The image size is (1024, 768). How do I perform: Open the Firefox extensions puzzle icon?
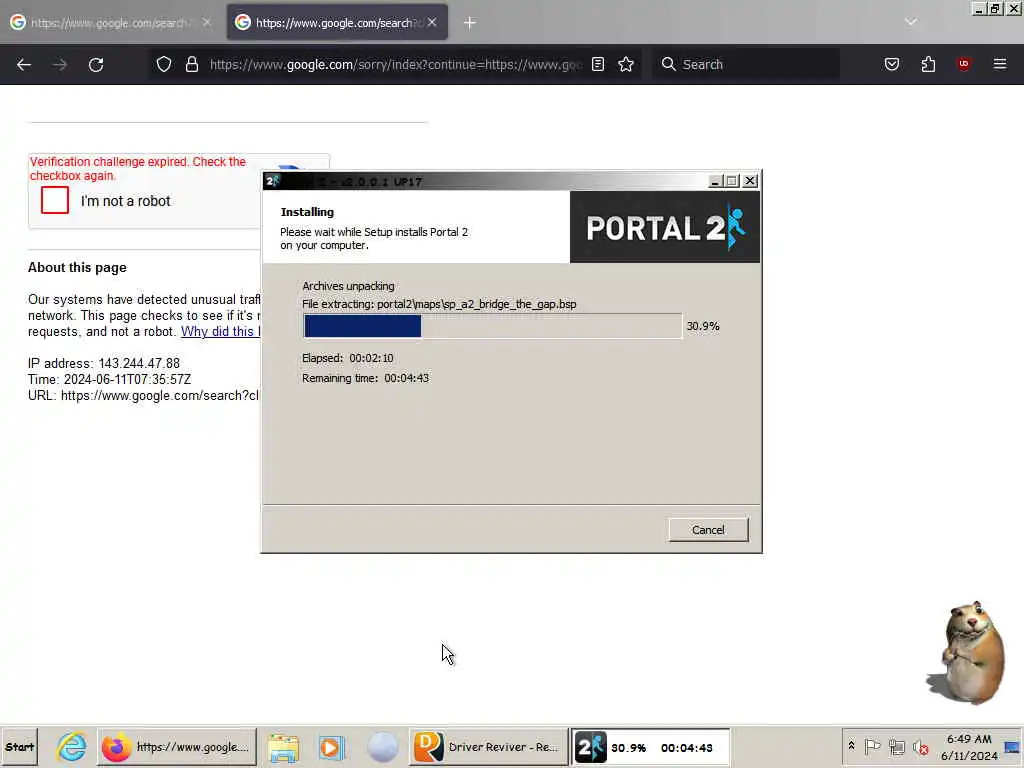click(928, 64)
